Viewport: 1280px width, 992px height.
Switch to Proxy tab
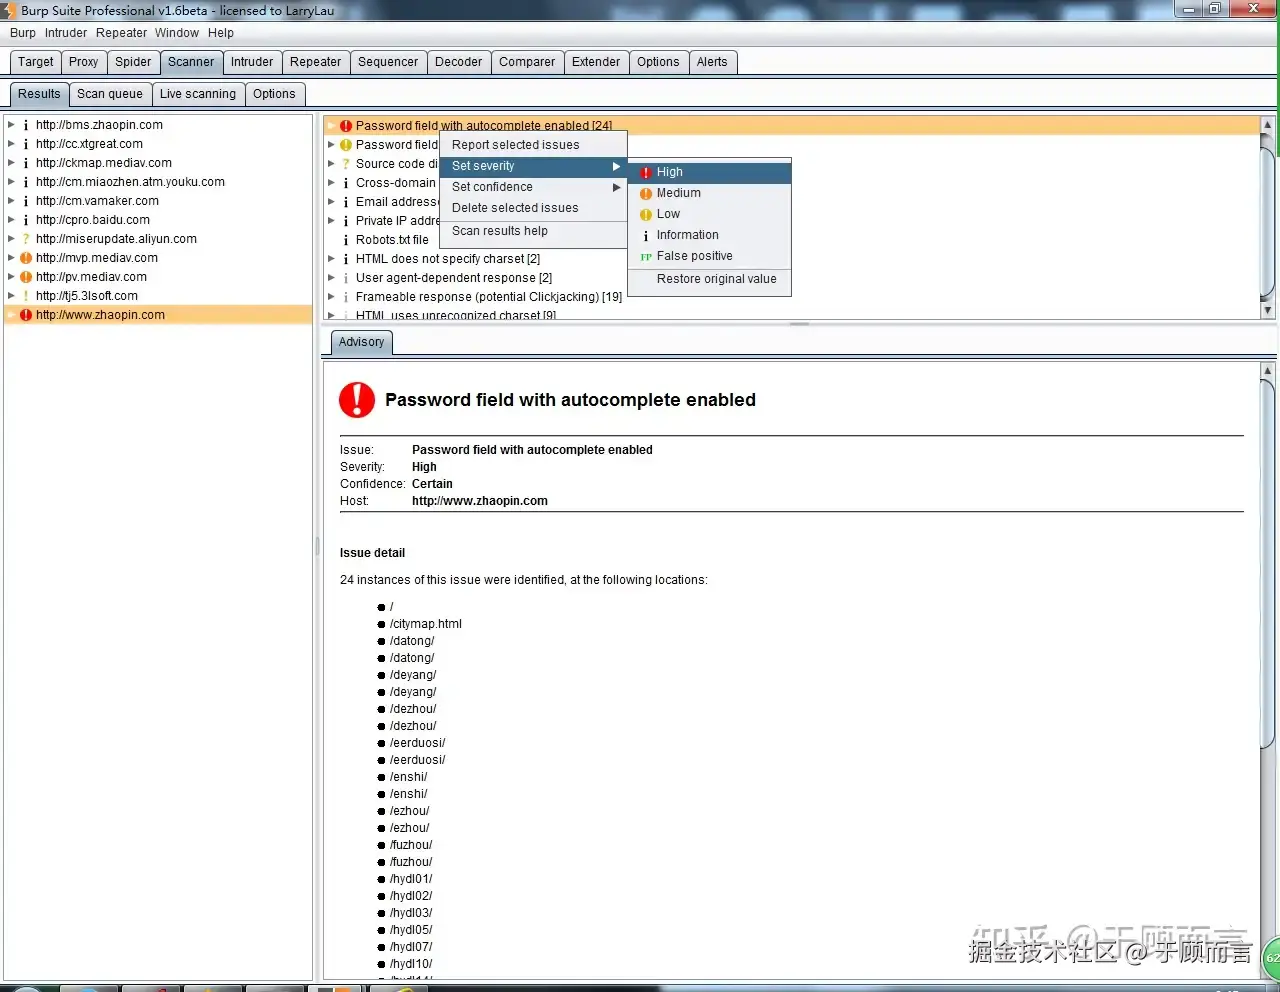tap(84, 62)
